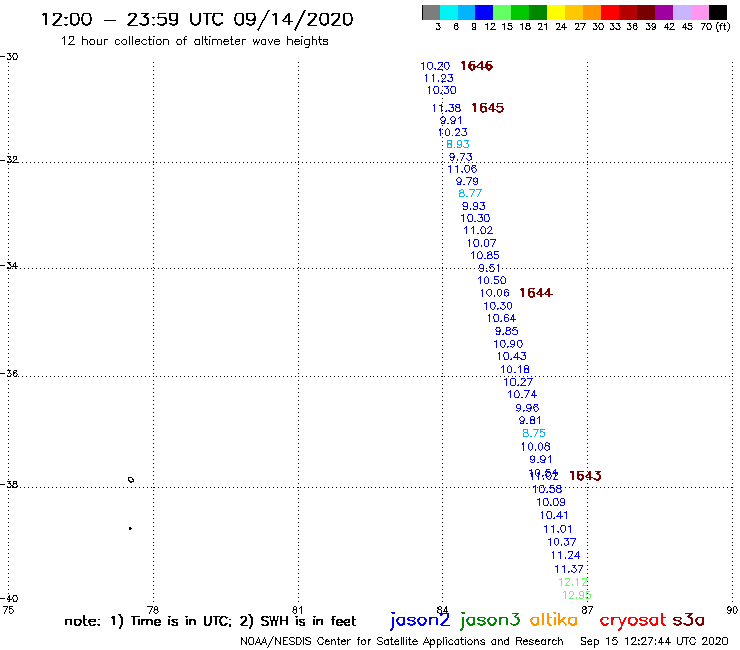Select the 9.73 wave height reading
Viewport: 740px width, 650px height.
461,157
